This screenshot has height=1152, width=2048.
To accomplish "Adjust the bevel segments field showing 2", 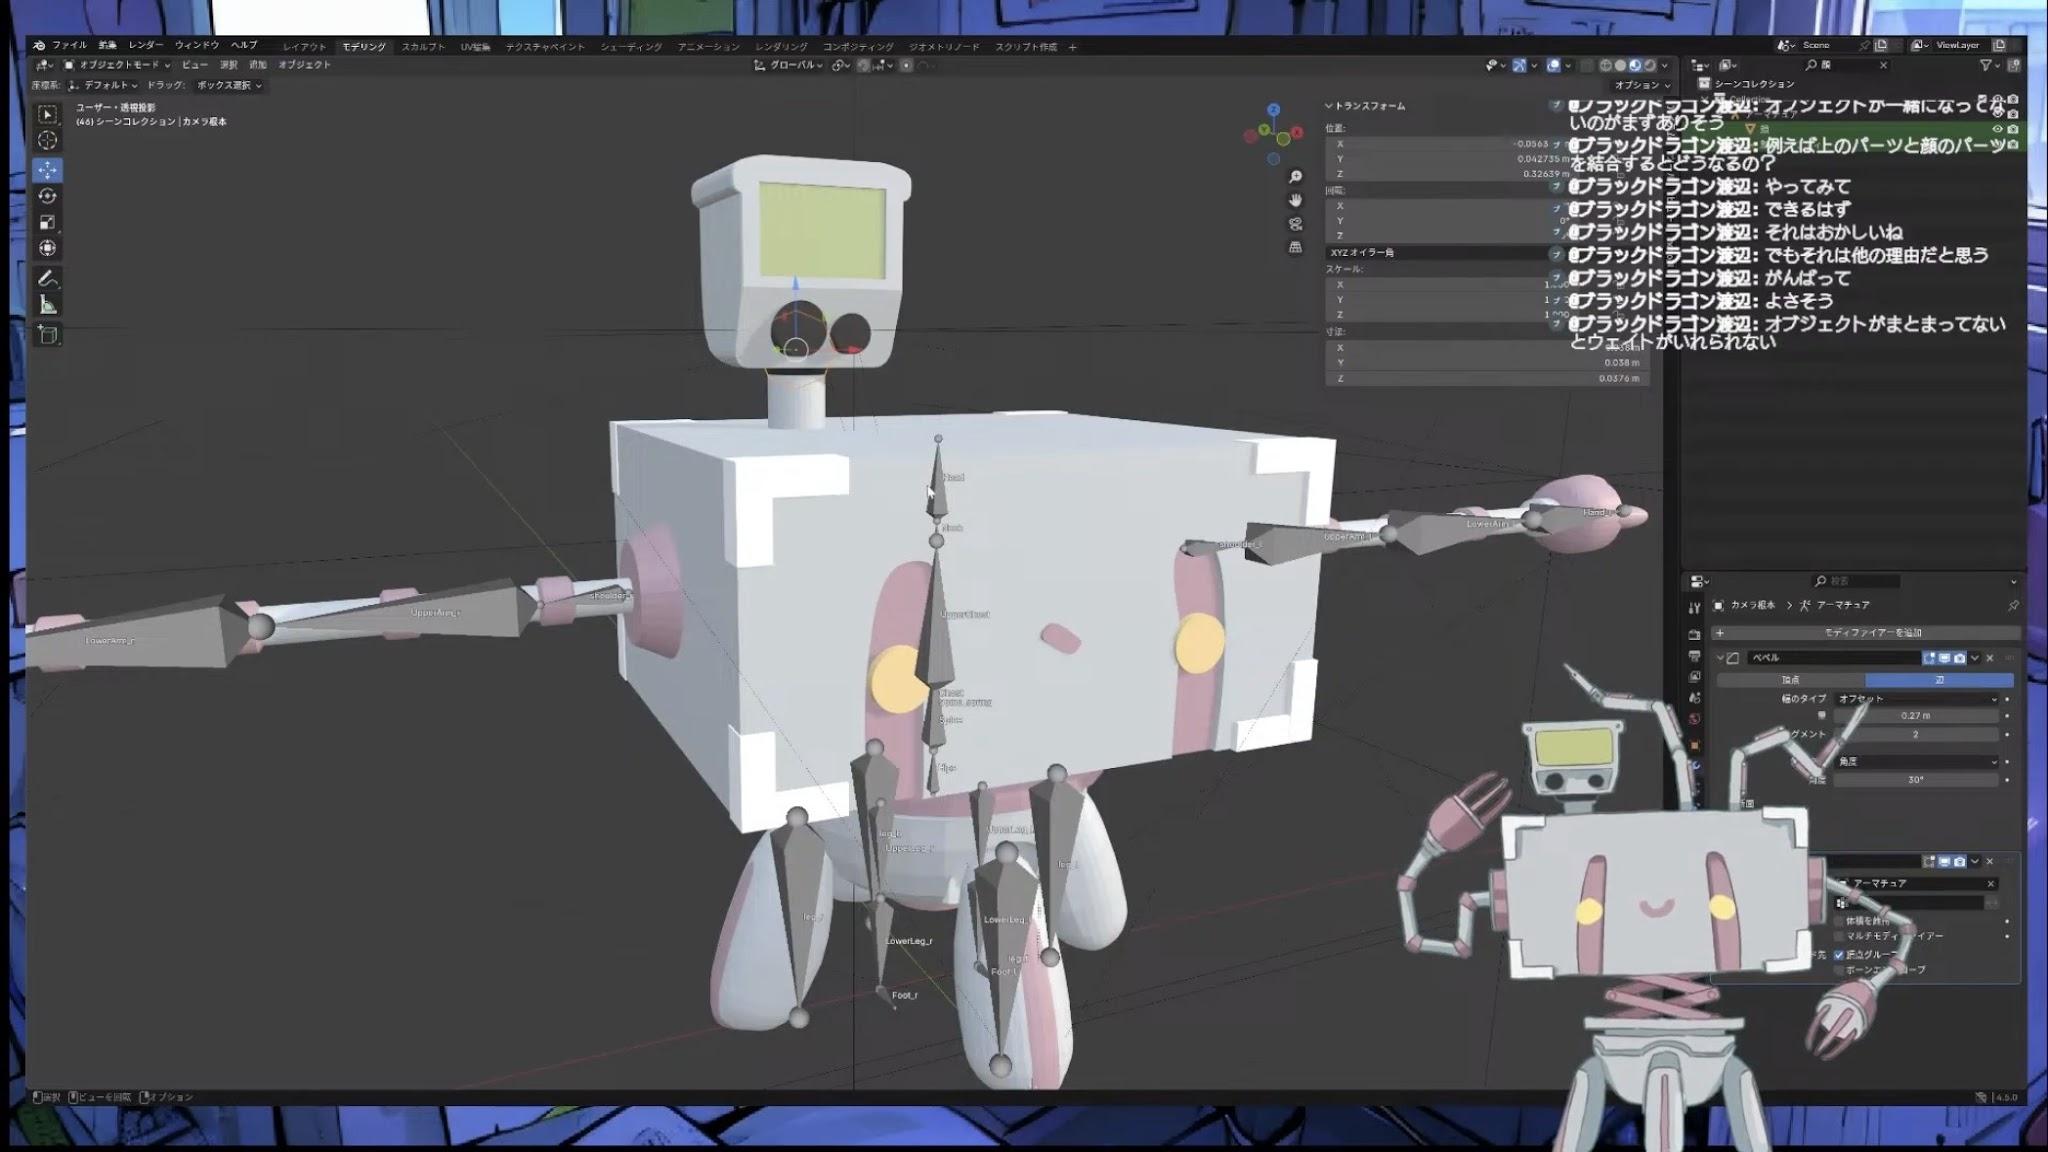I will click(x=1916, y=734).
